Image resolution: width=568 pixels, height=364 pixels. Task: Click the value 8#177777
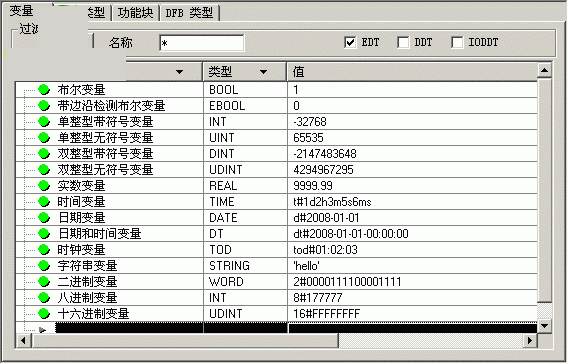coord(317,297)
